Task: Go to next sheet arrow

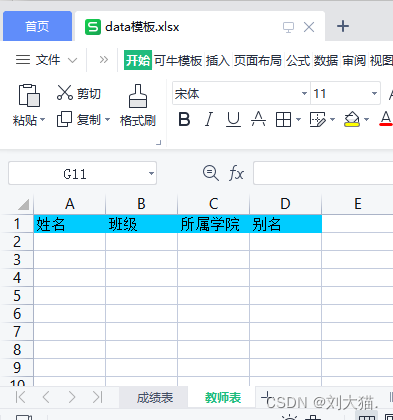Action: pyautogui.click(x=71, y=397)
